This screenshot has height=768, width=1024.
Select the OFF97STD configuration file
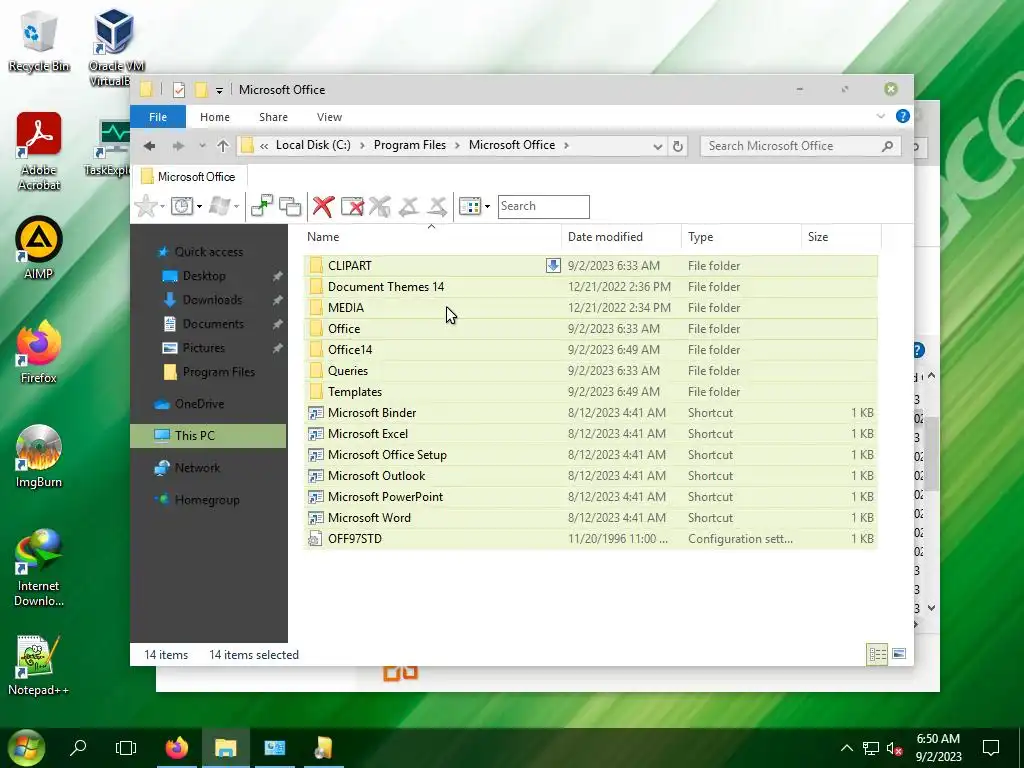coord(590,539)
